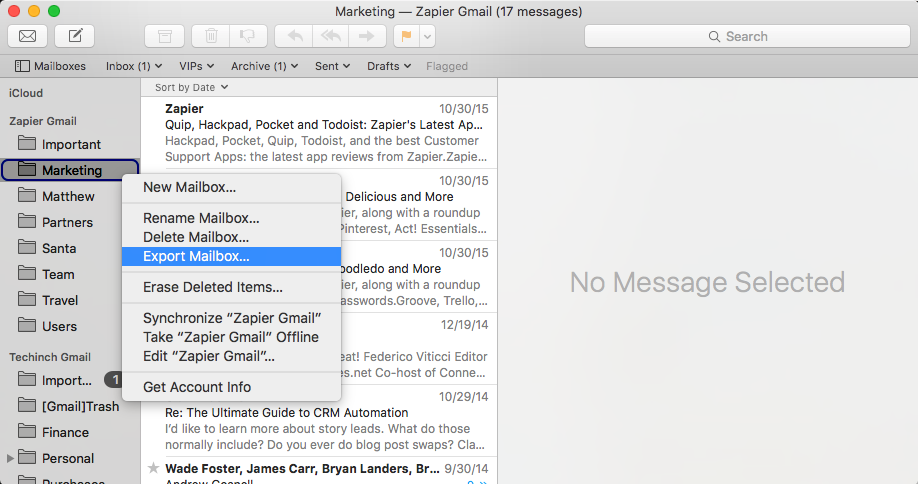Click the Archive toolbar icon

point(165,36)
